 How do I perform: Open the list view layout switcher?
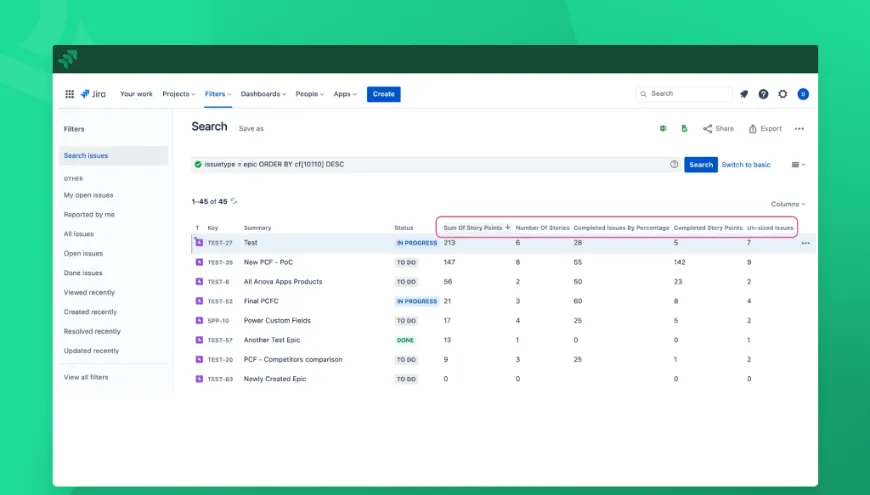point(798,164)
